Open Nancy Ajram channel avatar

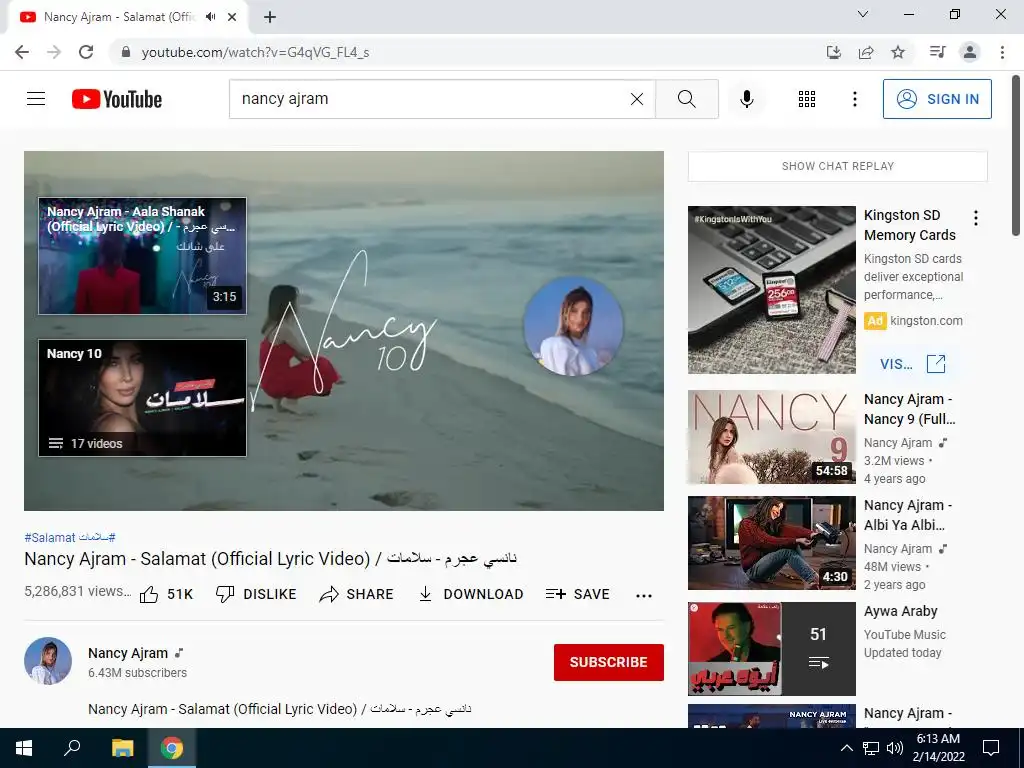48,661
